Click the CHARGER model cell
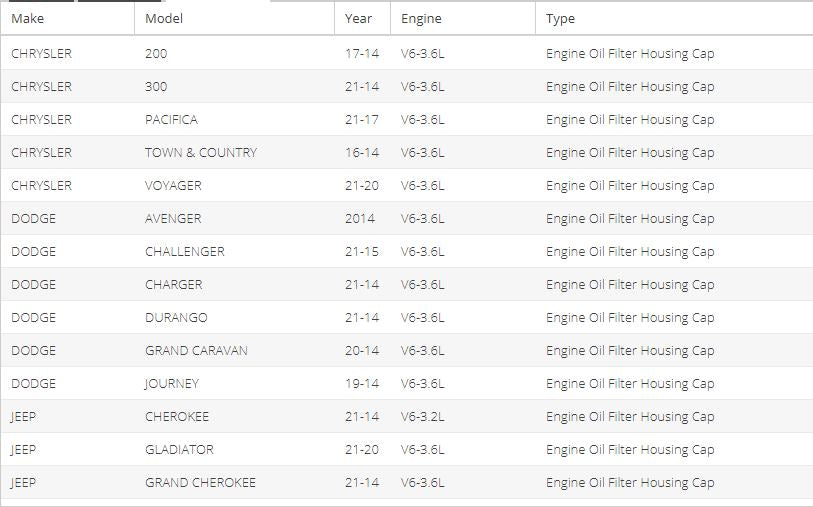The width and height of the screenshot is (813, 507). 174,284
